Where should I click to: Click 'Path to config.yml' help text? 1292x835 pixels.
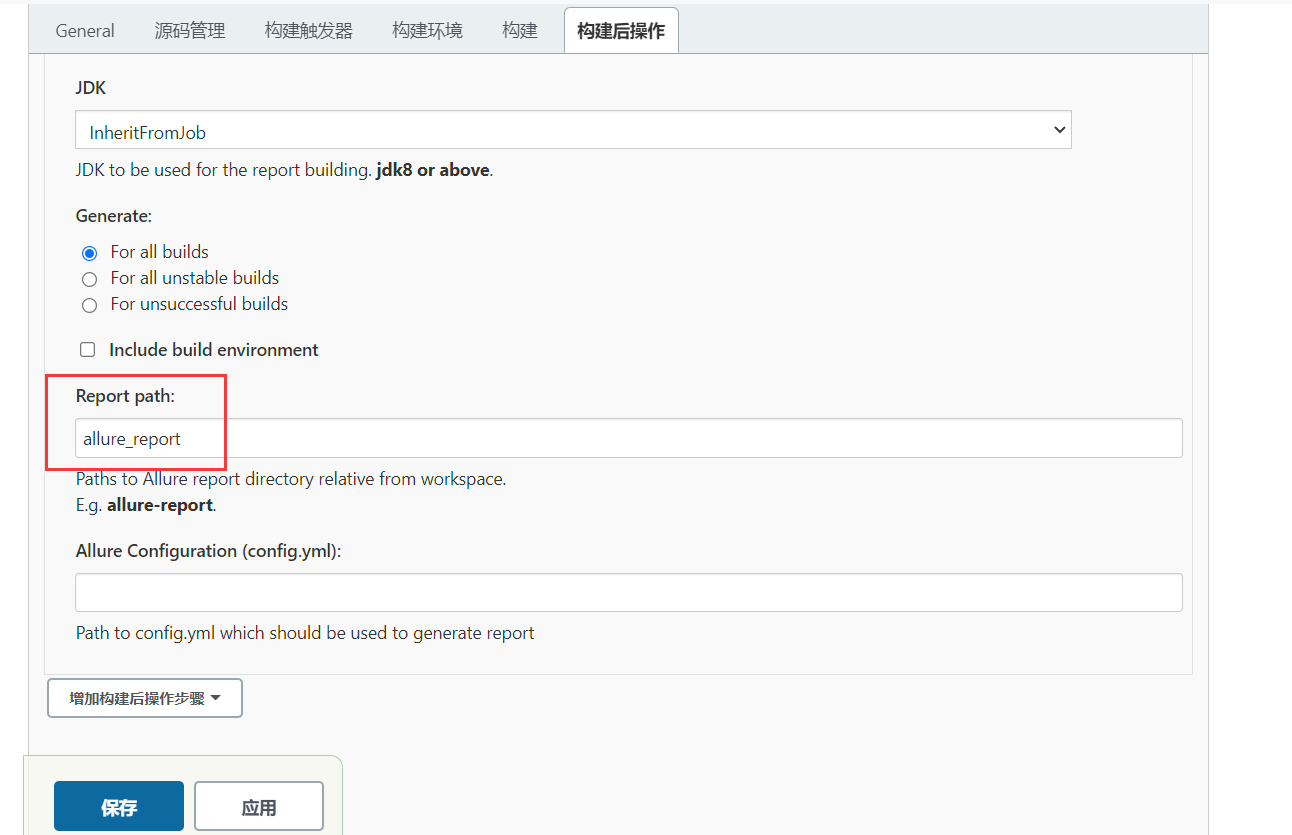[305, 633]
